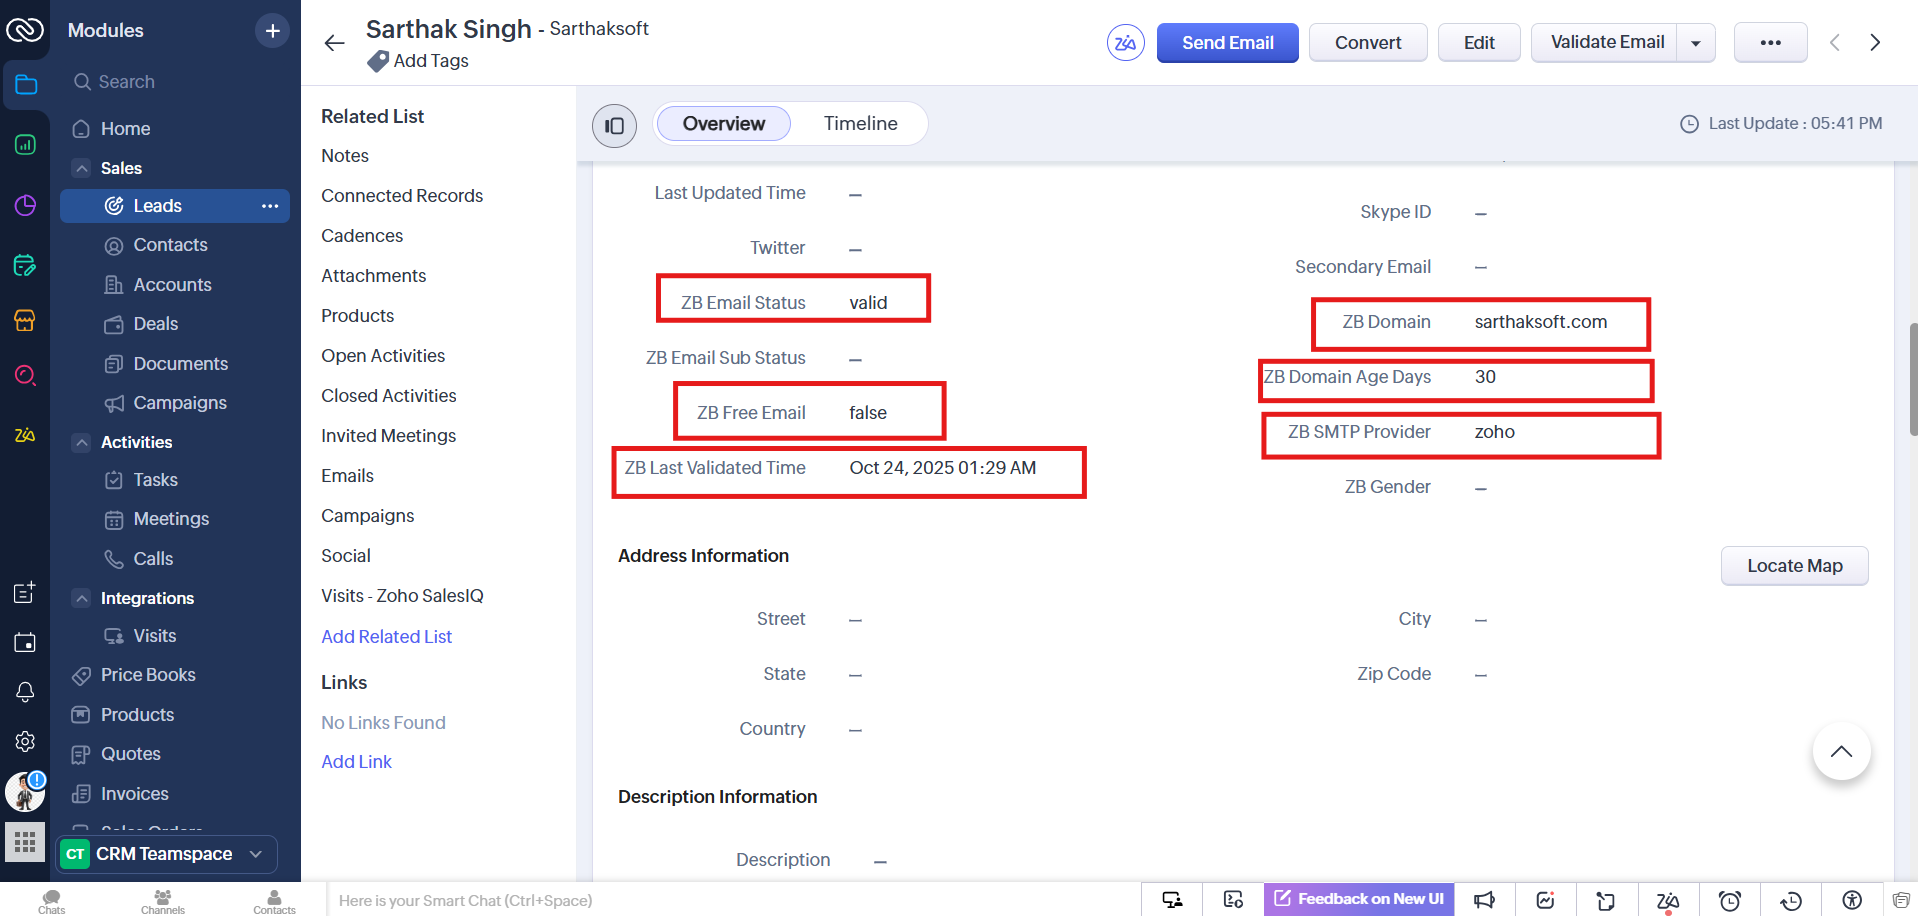Collapse the Sales section in sidebar
This screenshot has width=1918, height=916.
coord(82,168)
